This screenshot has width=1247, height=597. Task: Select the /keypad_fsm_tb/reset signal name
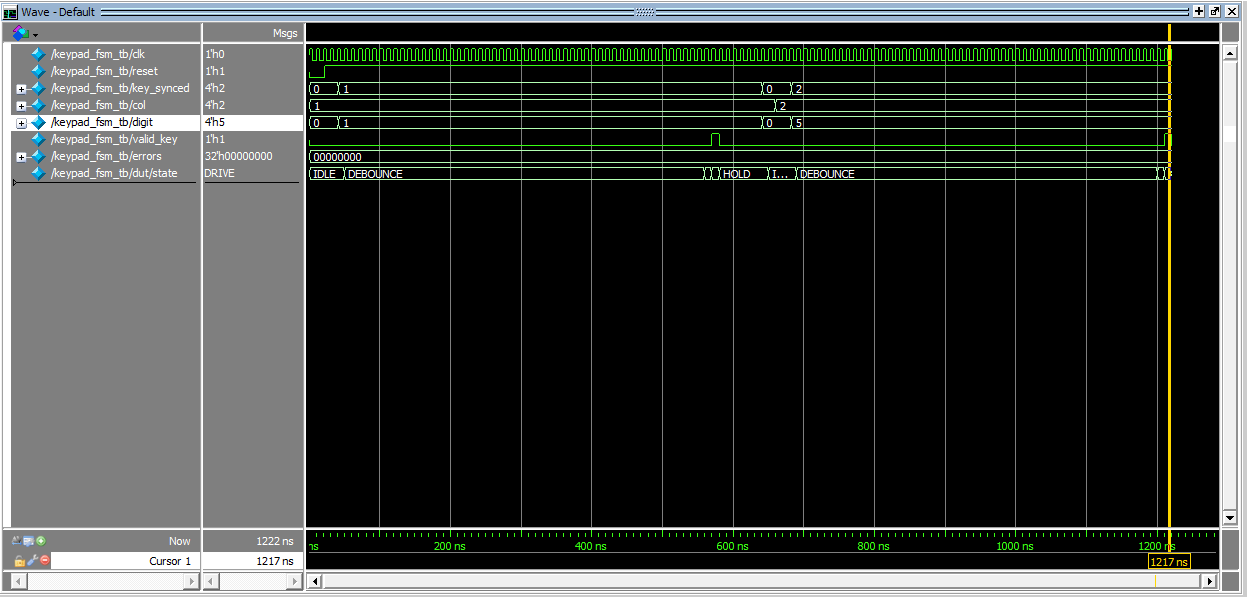[x=104, y=71]
